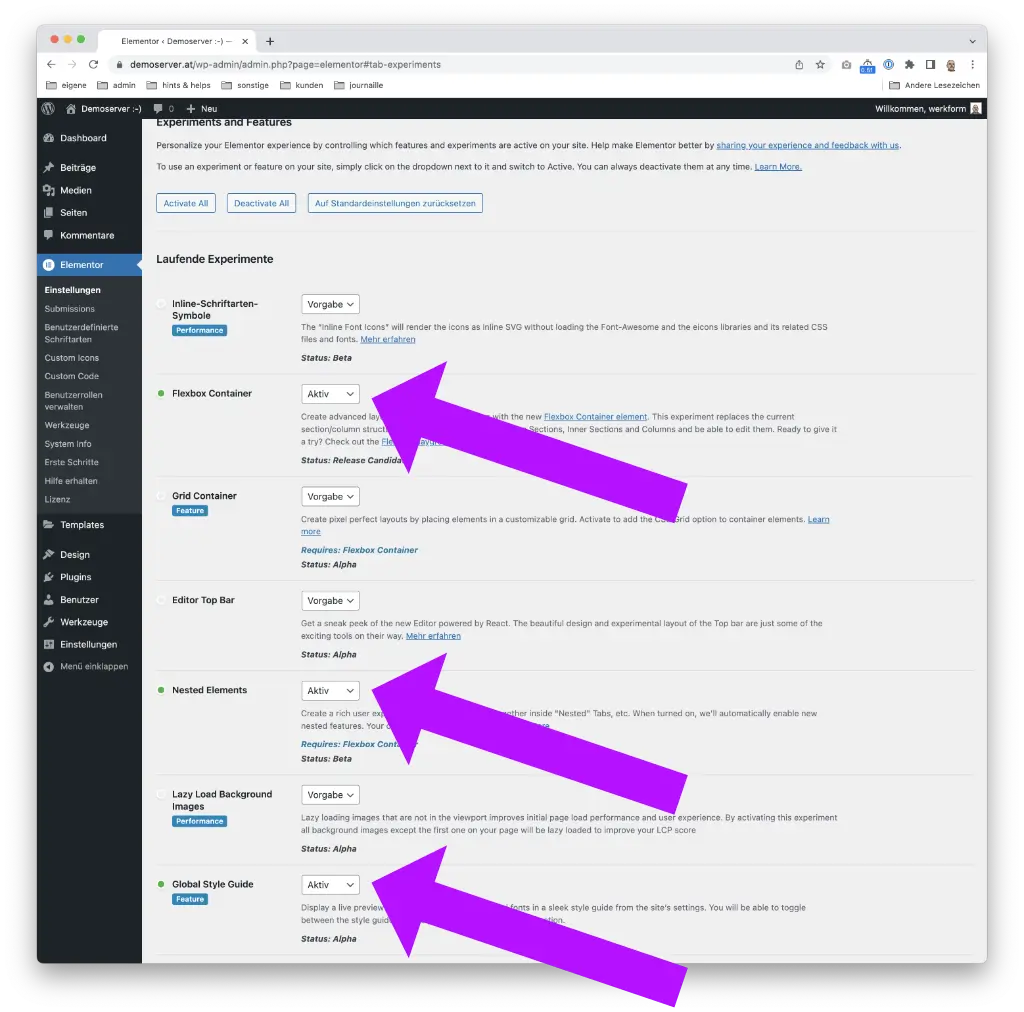The width and height of the screenshot is (1024, 1012).
Task: Click the camera extension icon
Action: [846, 65]
